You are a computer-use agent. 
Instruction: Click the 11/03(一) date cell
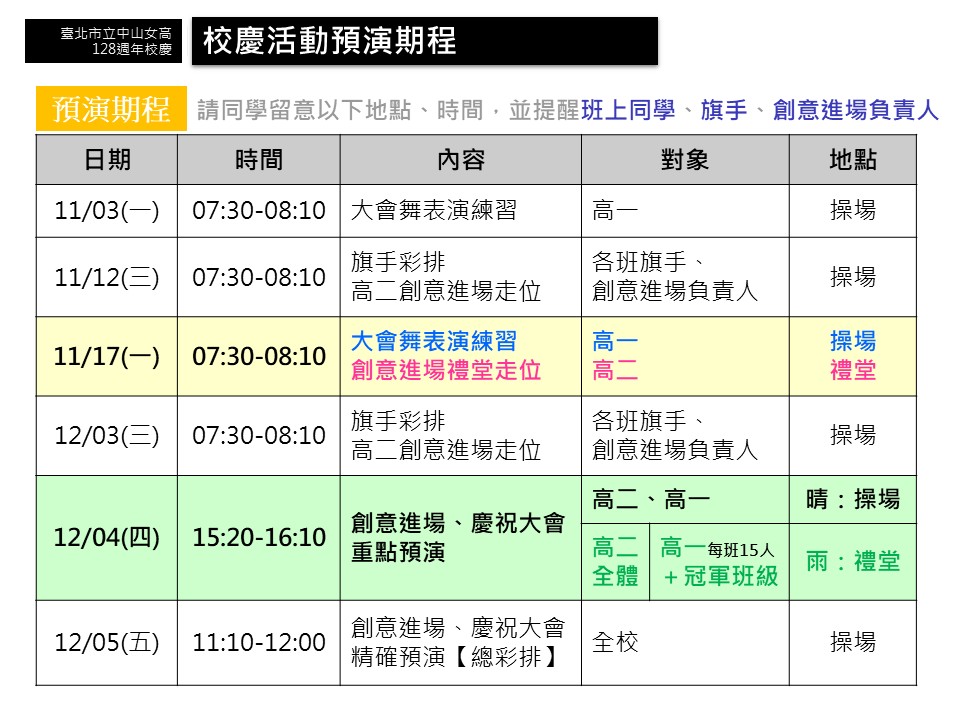tap(107, 211)
